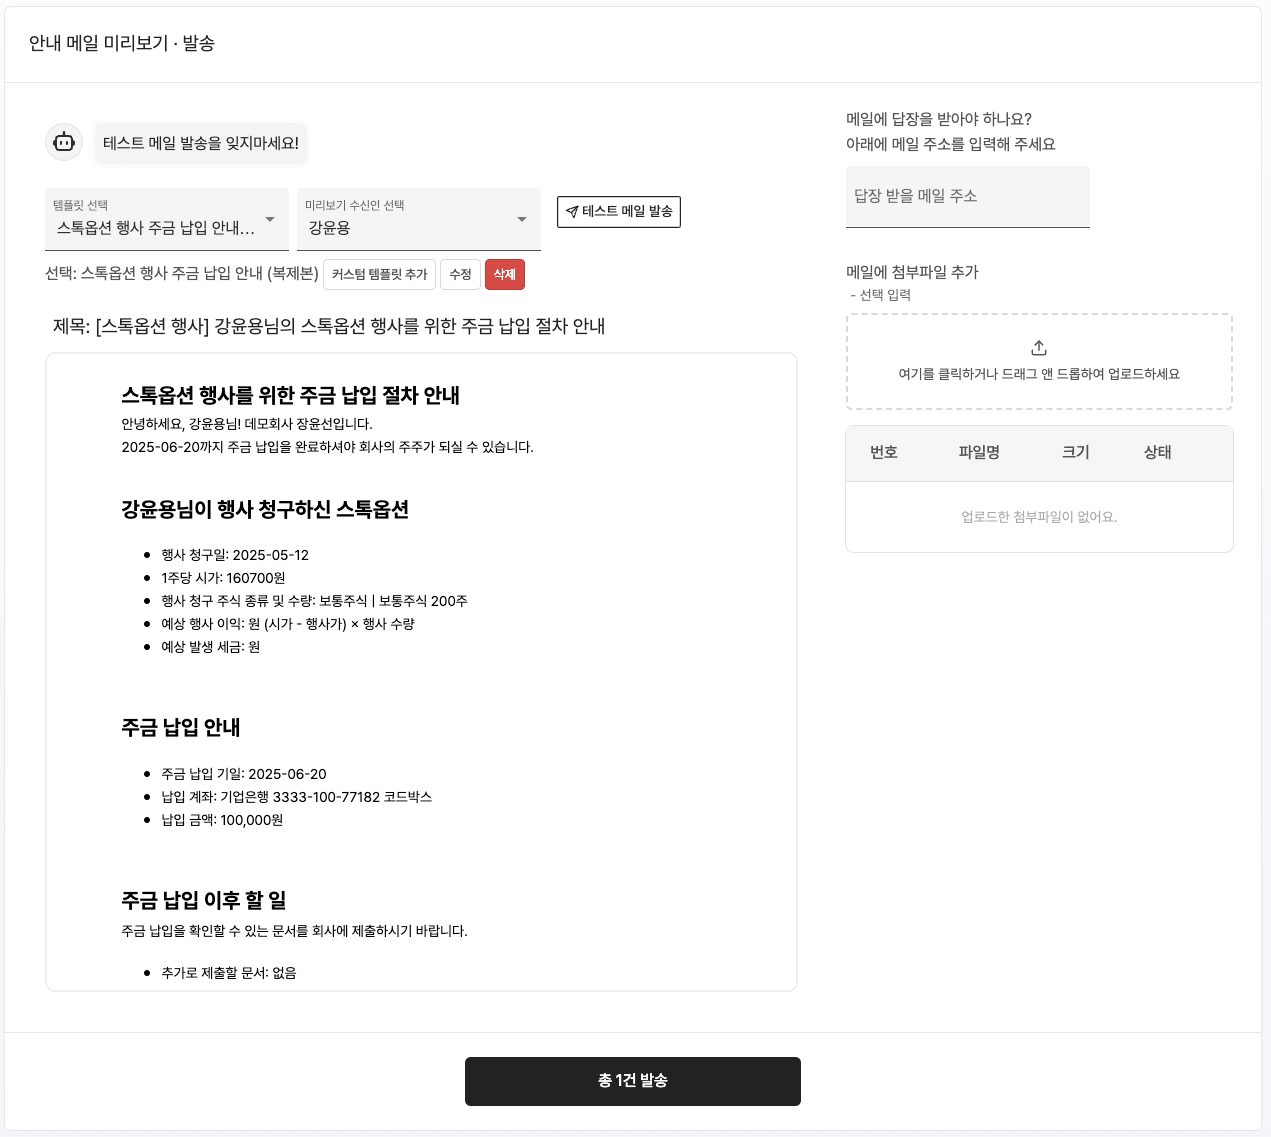Click the 크기 column header
Viewport: 1271px width, 1137px height.
[1076, 452]
